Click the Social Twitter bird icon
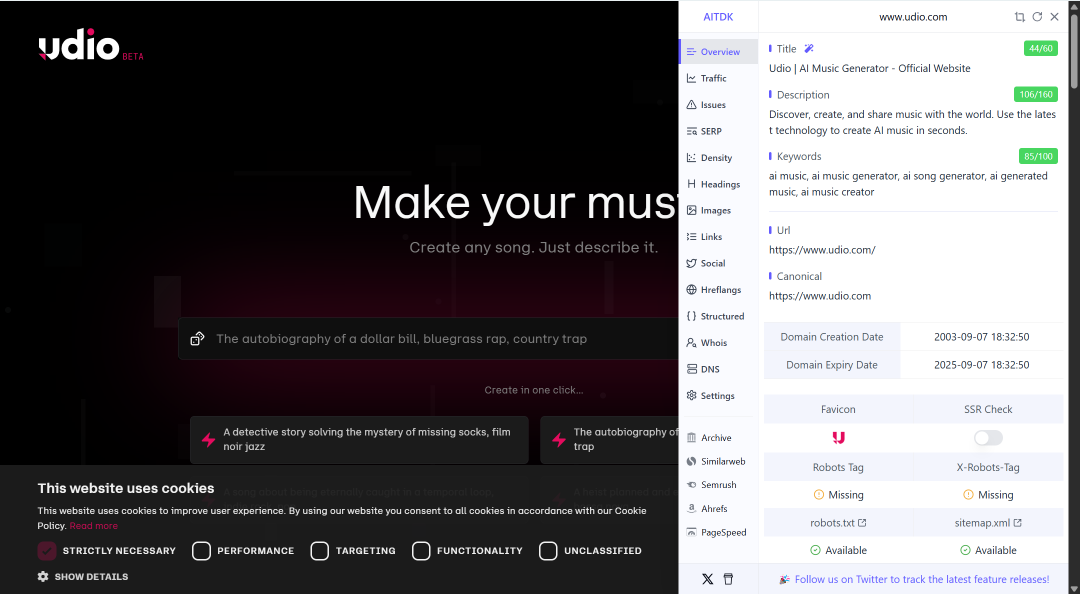The image size is (1080, 594). (x=692, y=263)
